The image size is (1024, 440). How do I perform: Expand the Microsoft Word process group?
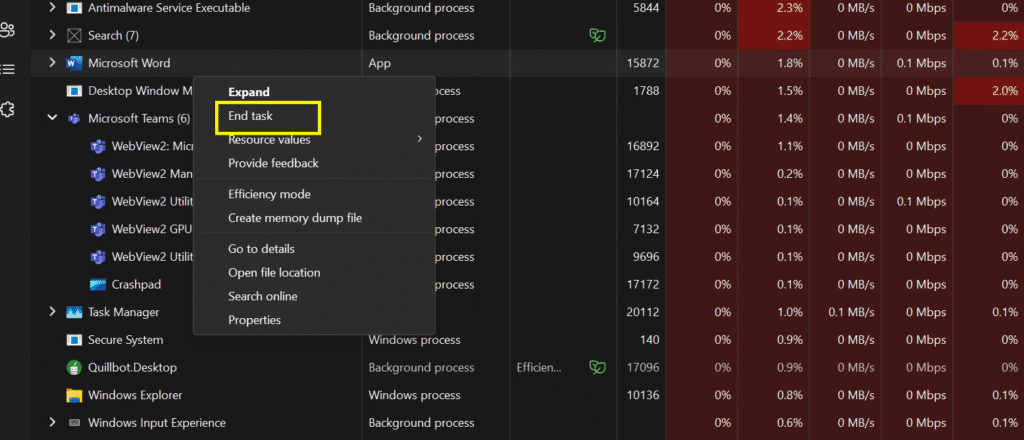point(52,63)
